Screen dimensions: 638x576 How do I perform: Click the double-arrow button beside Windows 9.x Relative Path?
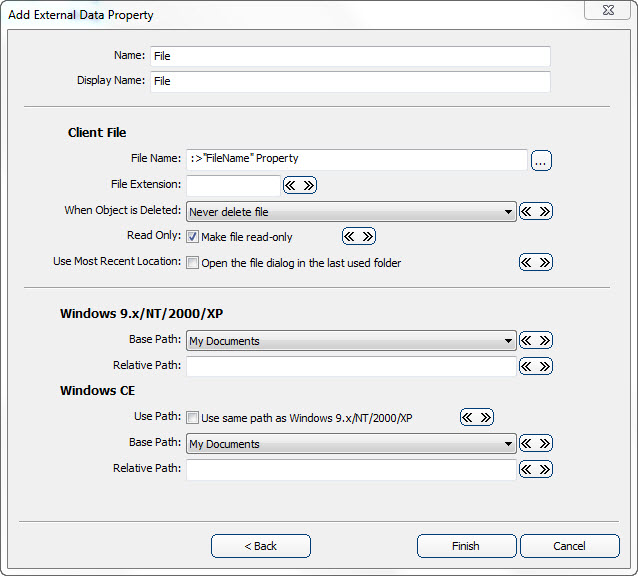pyautogui.click(x=536, y=366)
